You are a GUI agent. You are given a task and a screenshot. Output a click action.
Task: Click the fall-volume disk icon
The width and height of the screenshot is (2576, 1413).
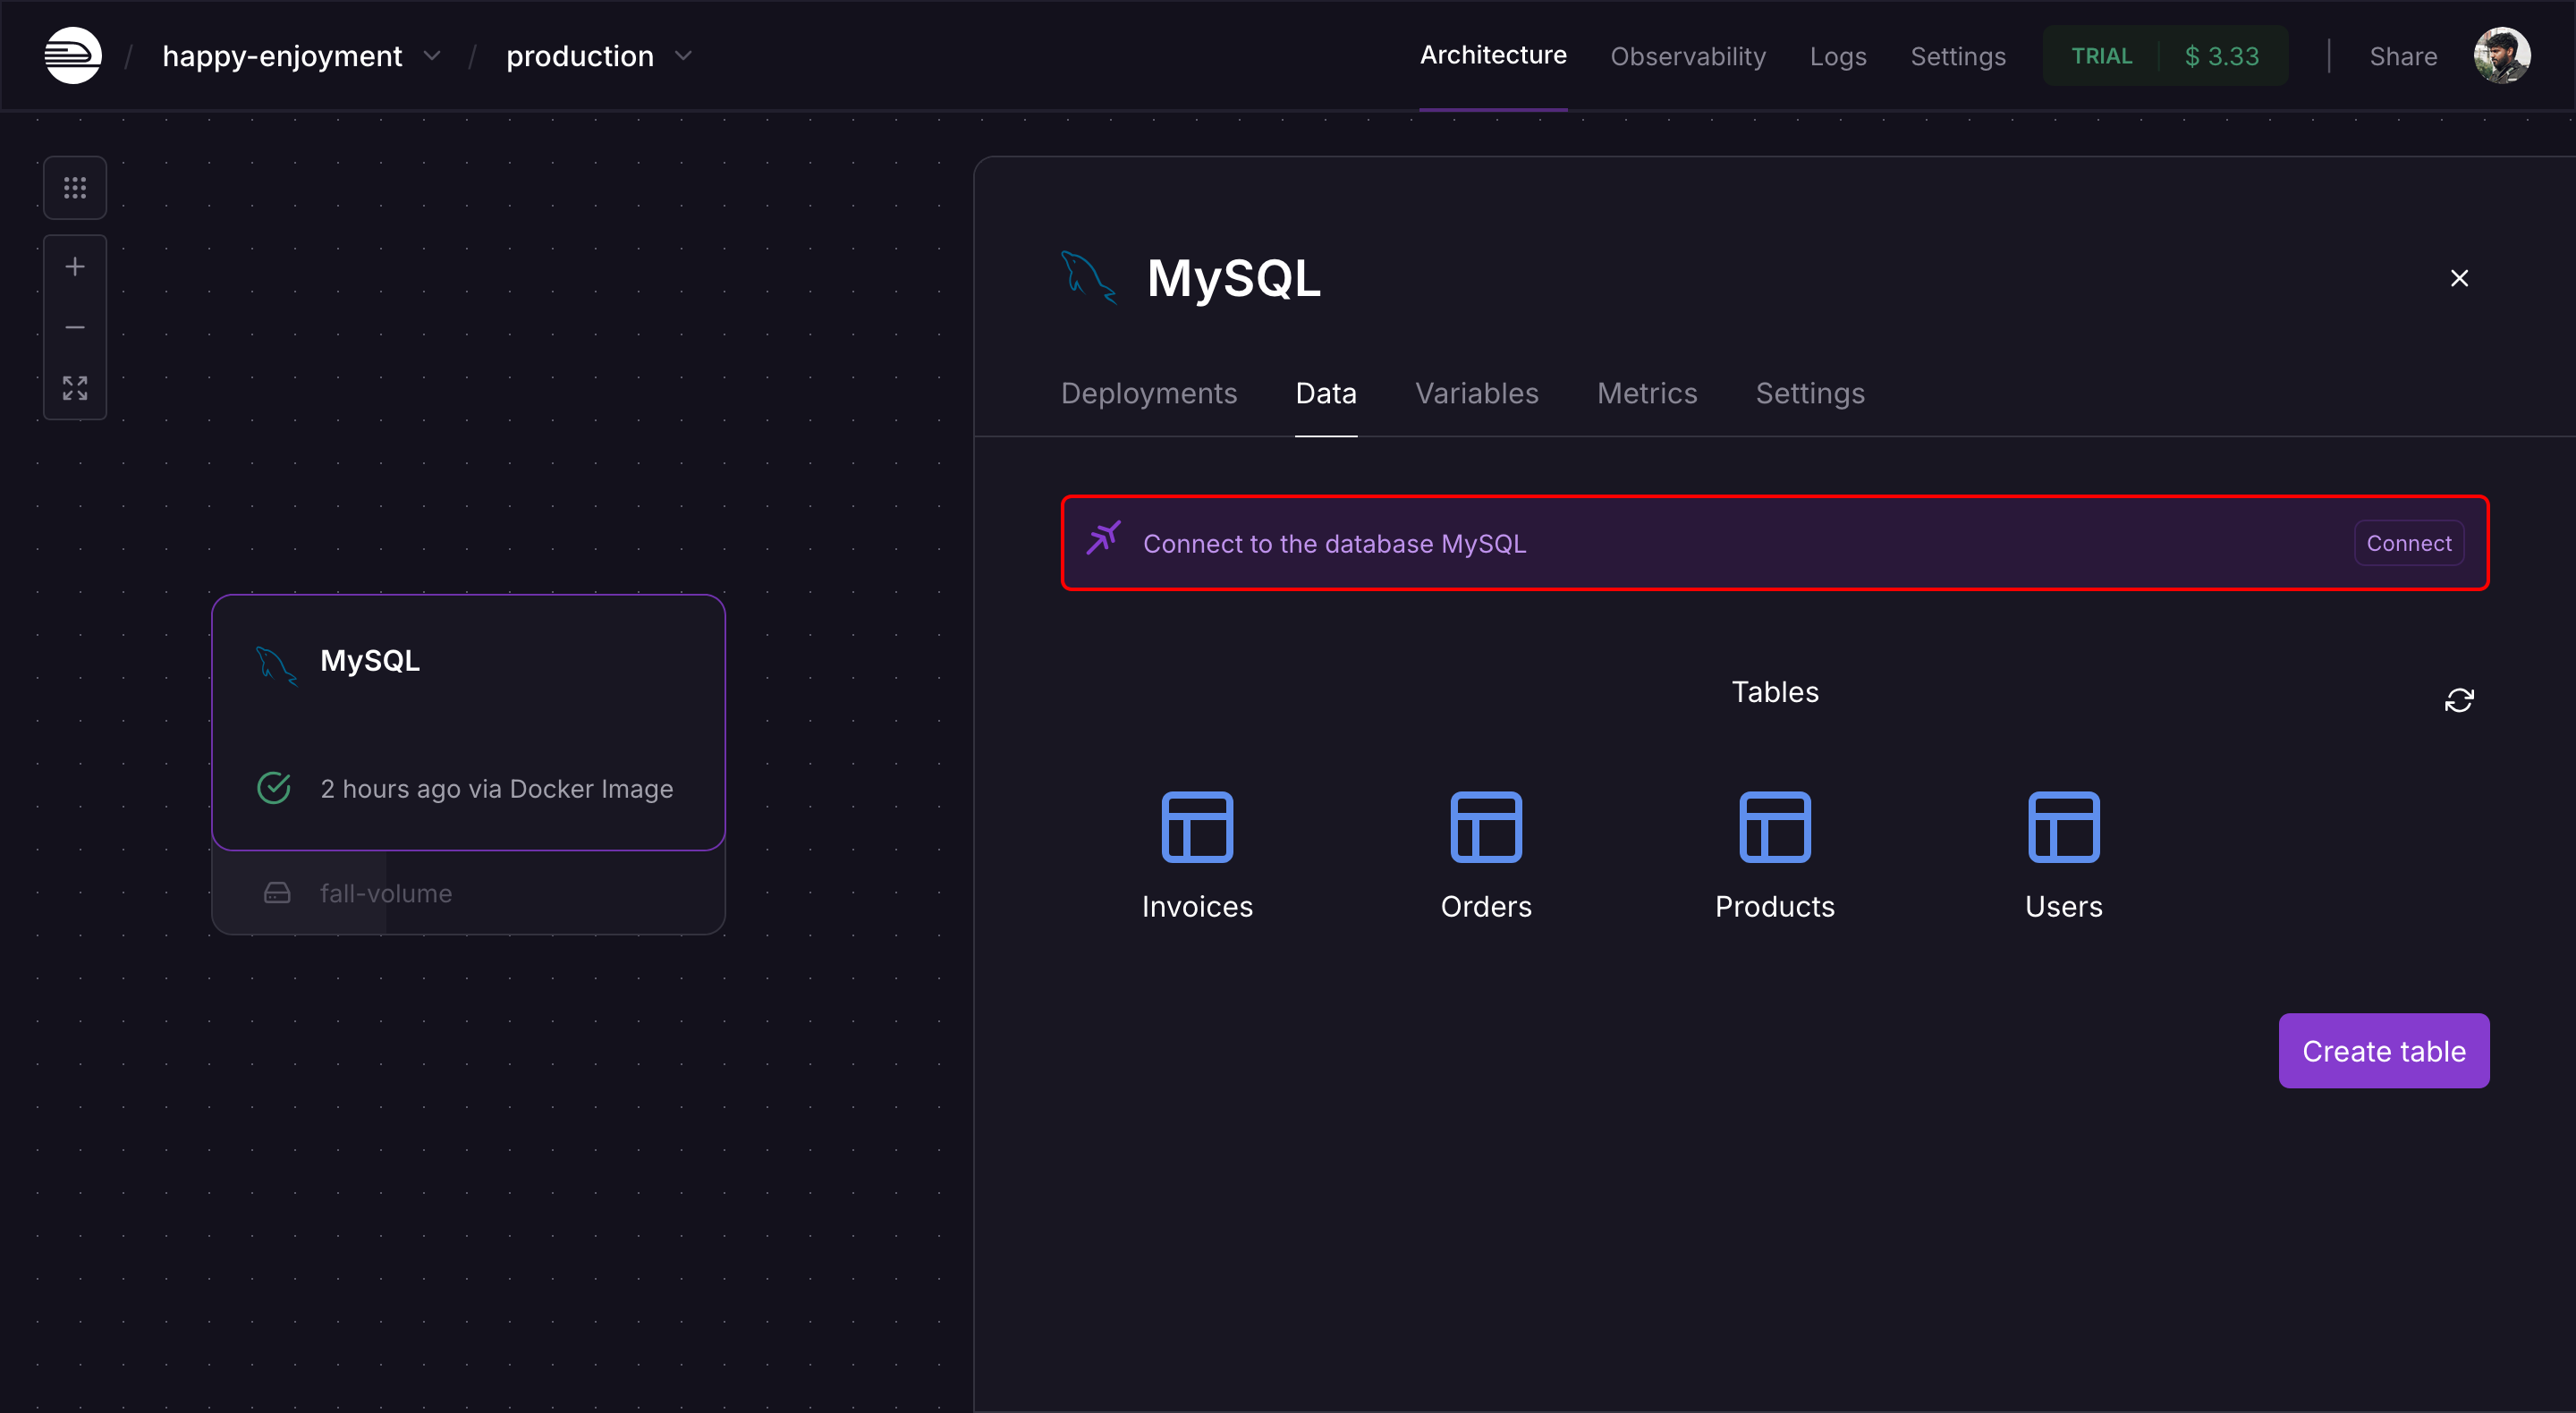click(277, 893)
